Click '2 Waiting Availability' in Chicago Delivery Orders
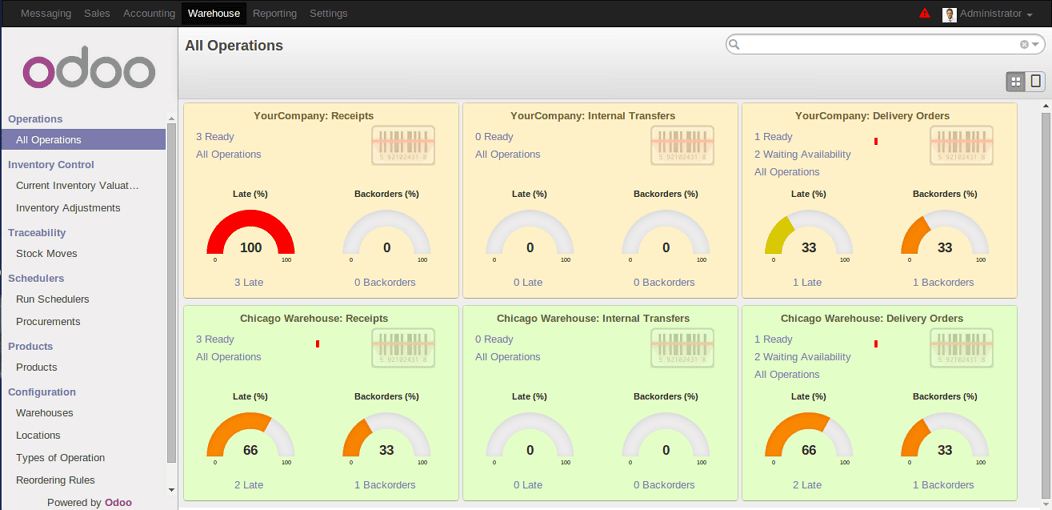1052x510 pixels. (x=802, y=357)
